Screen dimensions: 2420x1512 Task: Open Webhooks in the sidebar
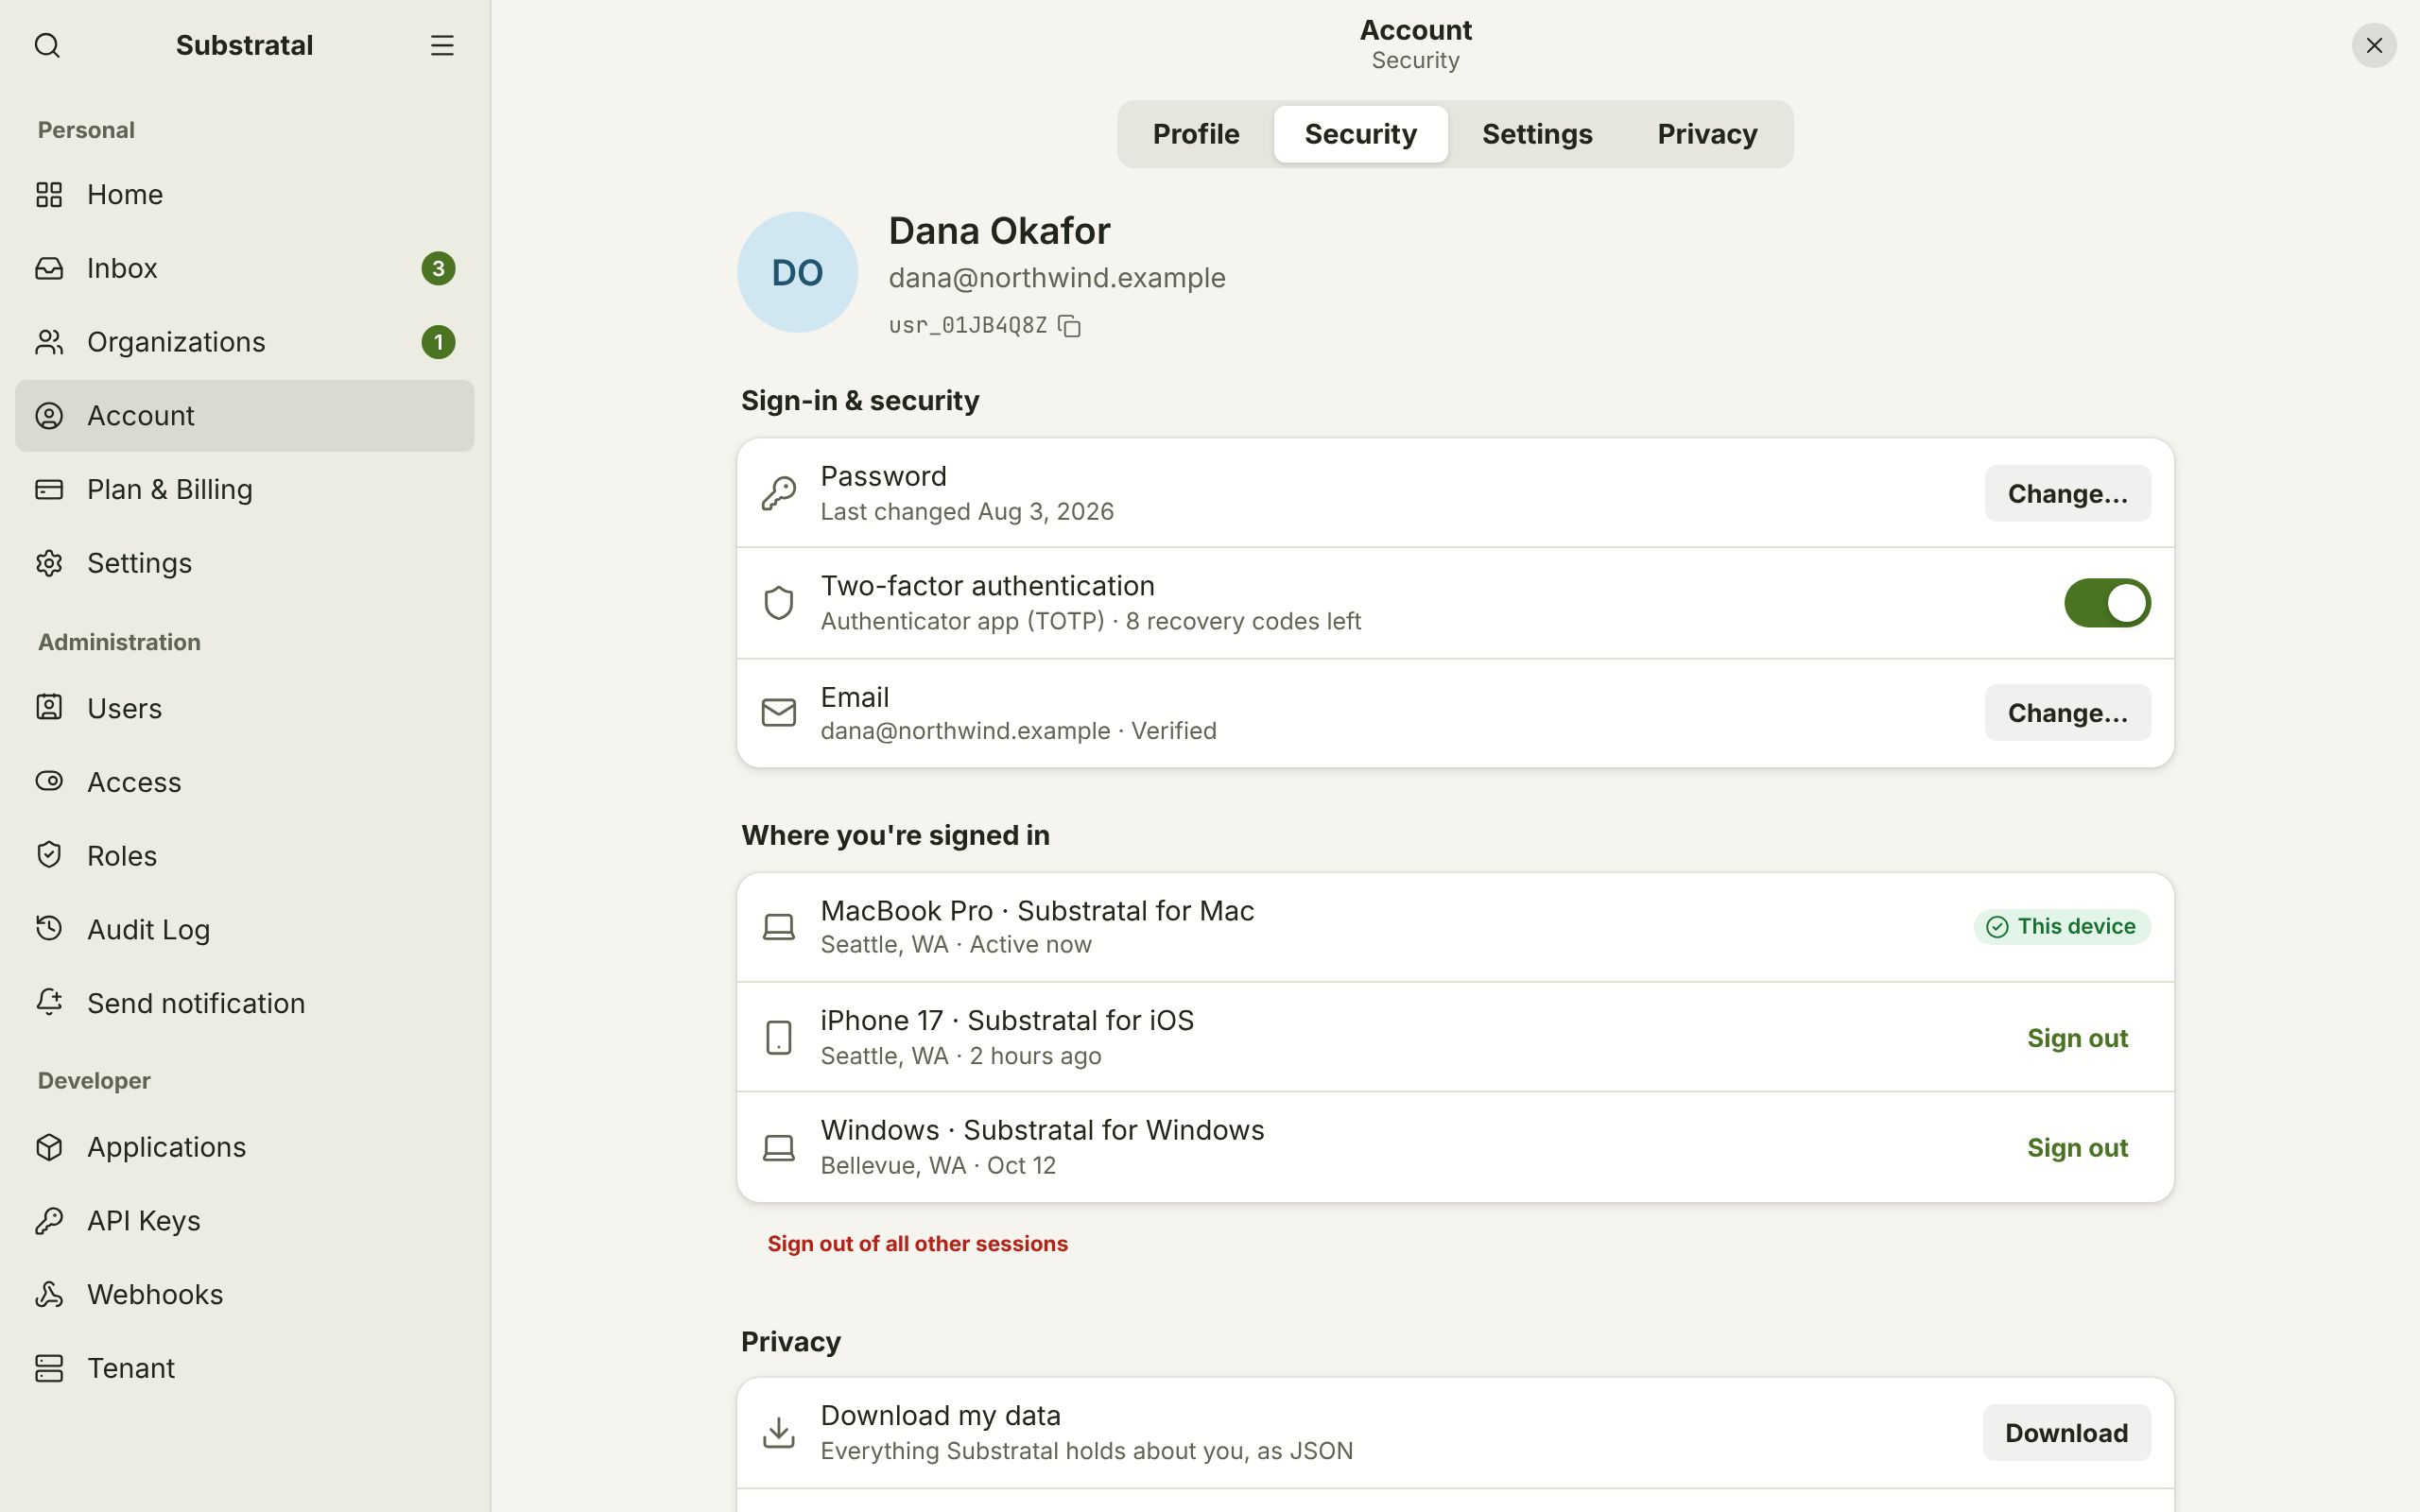(244, 1294)
